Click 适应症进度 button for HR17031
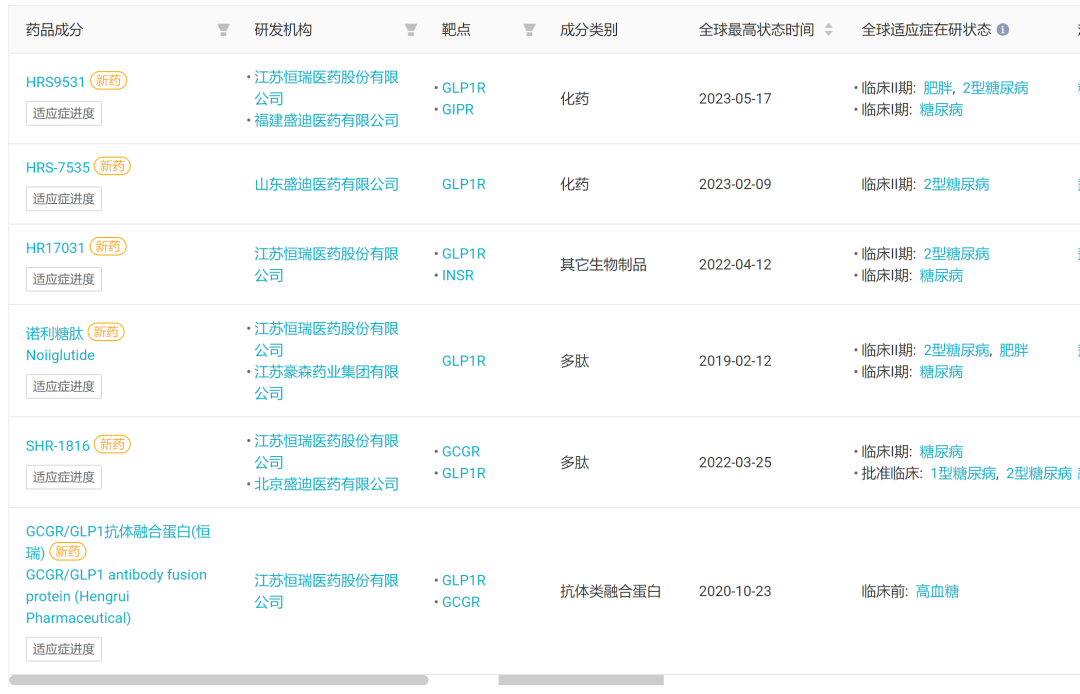The height and width of the screenshot is (694, 1080). (63, 279)
